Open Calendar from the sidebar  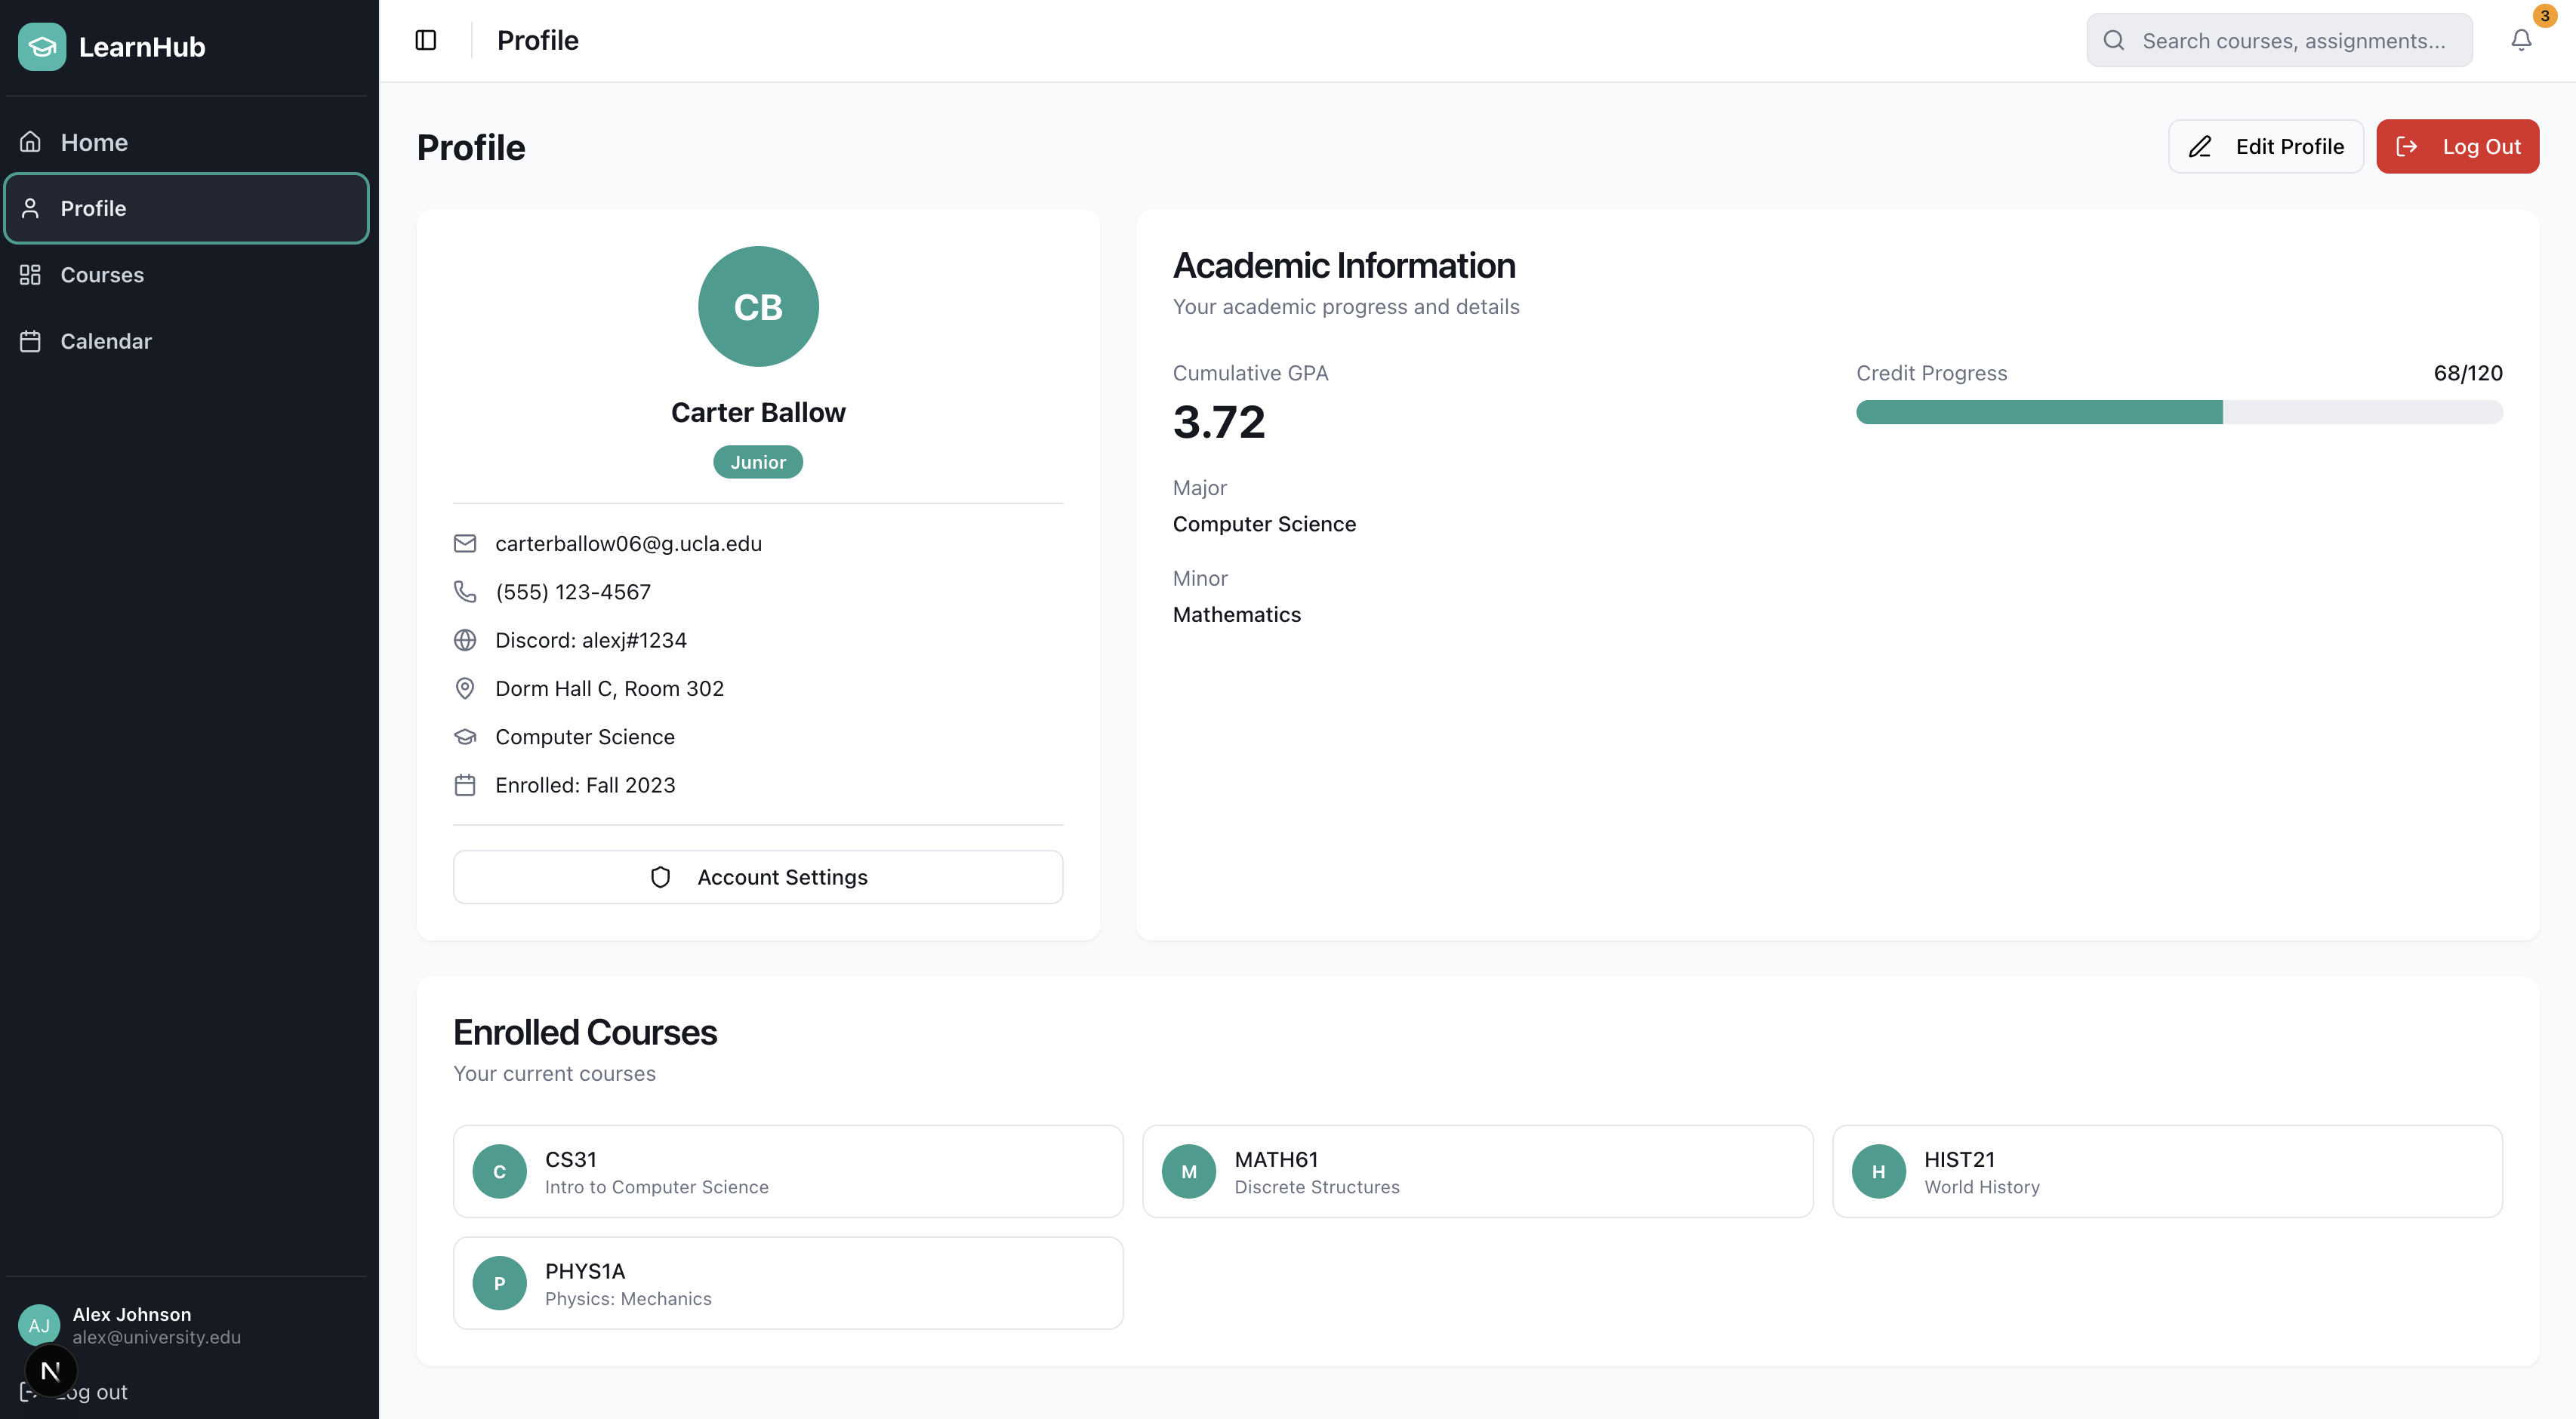point(106,341)
